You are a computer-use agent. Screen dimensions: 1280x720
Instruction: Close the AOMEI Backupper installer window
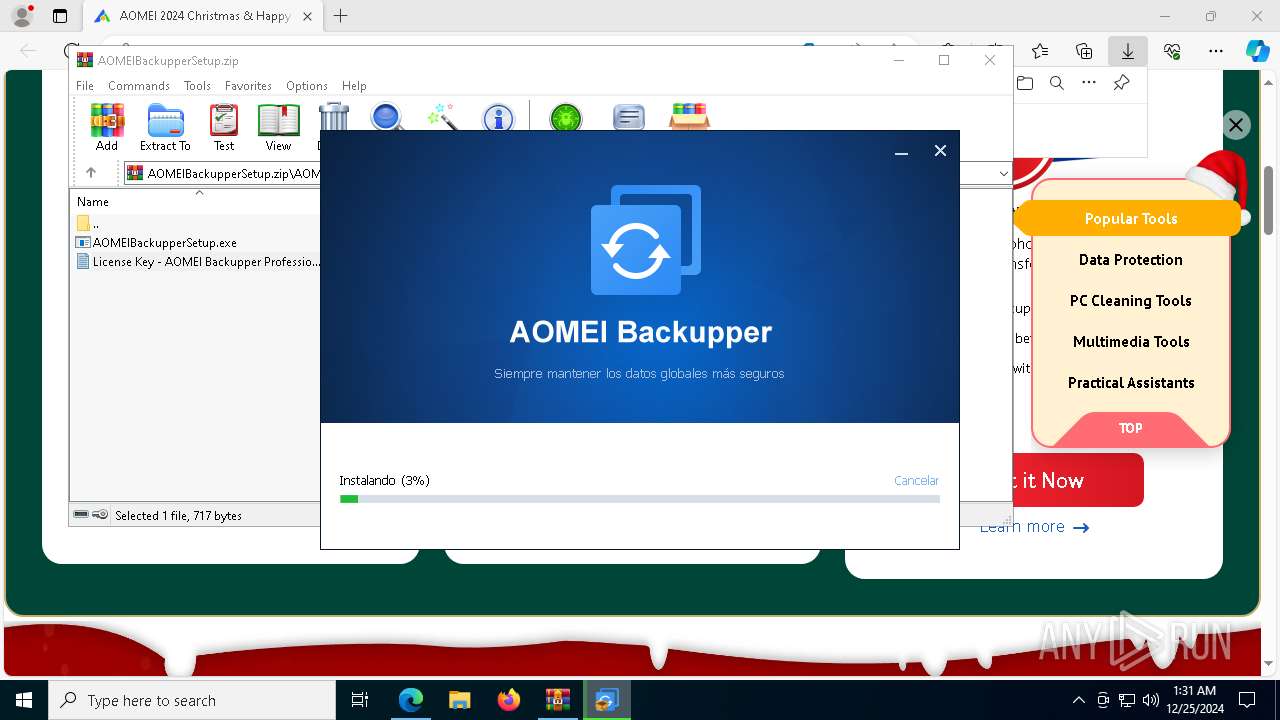click(940, 151)
